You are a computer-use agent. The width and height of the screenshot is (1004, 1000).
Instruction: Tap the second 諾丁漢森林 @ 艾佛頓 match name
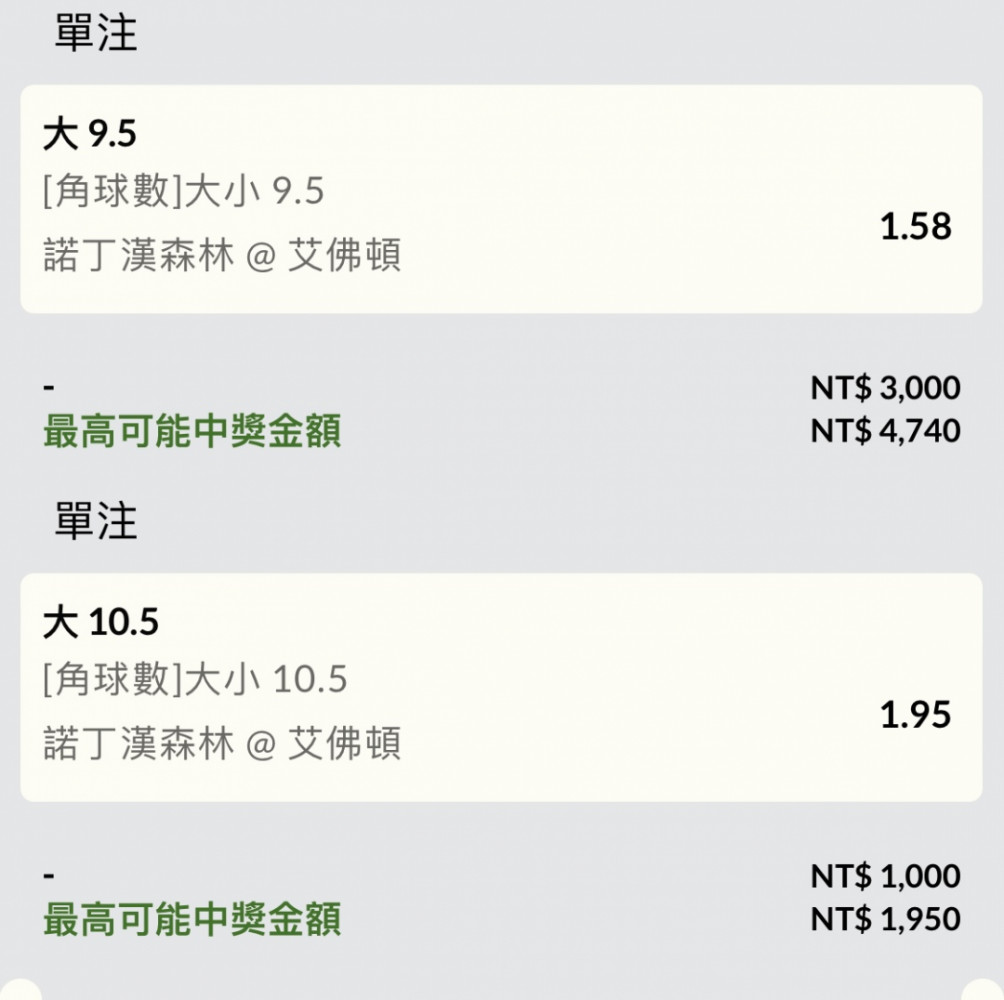tap(222, 743)
